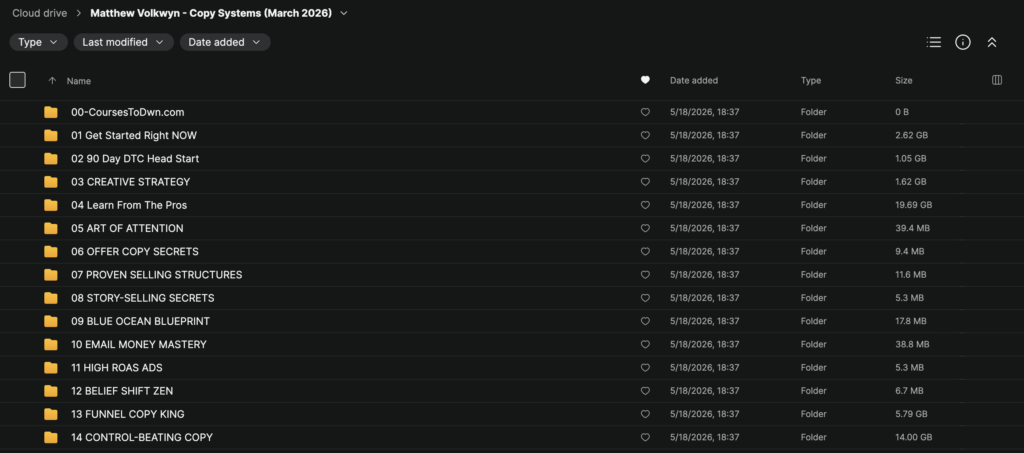Favorite the 10 EMAIL MONEY MASTERY folder
The width and height of the screenshot is (1024, 453).
[x=645, y=345]
